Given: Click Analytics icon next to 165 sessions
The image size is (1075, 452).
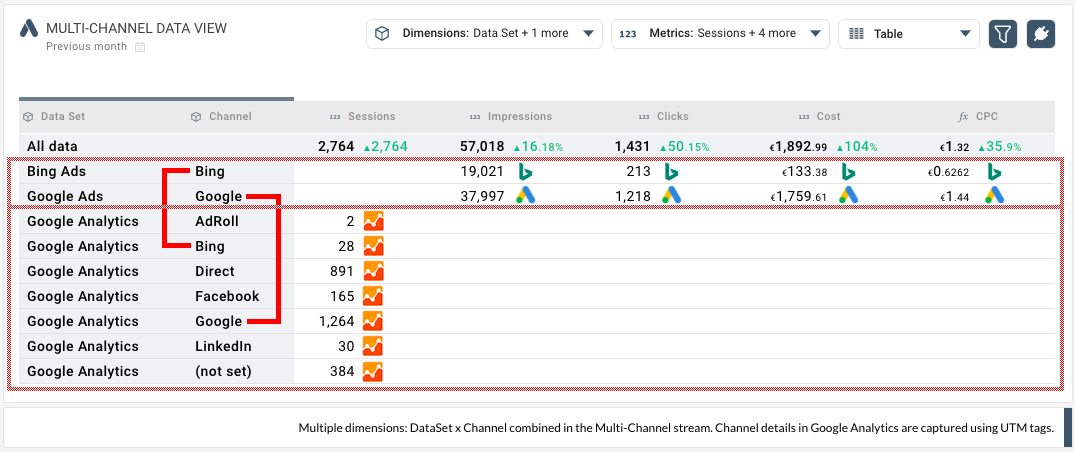Looking at the screenshot, I should coord(373,296).
